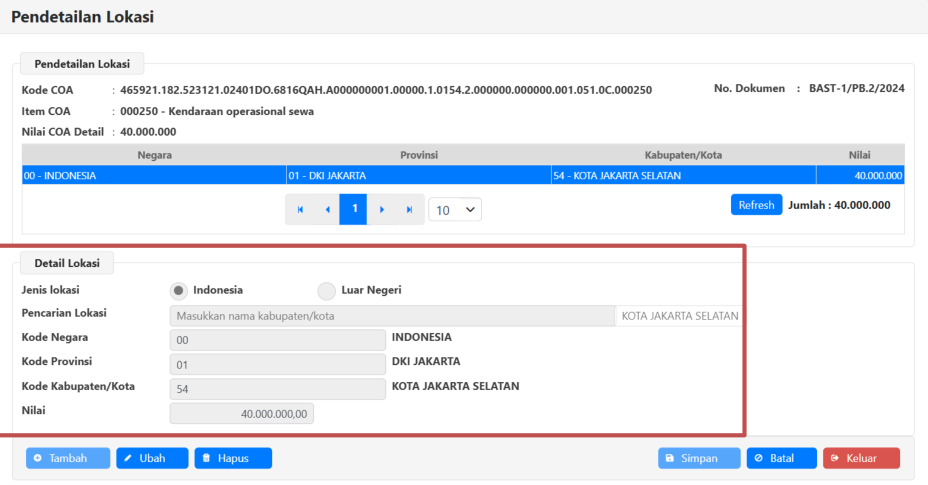Jump to last page arrow
Viewport: 928px width, 485px height.
[408, 210]
